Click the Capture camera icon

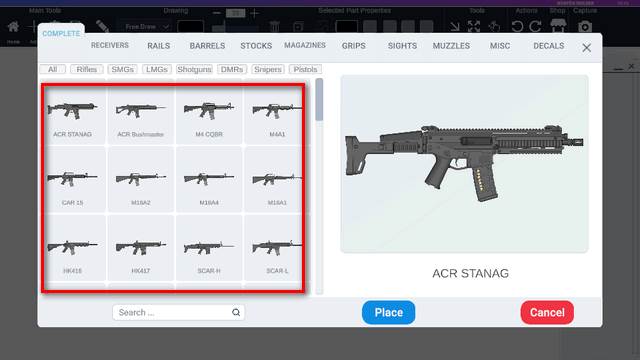pyautogui.click(x=585, y=27)
